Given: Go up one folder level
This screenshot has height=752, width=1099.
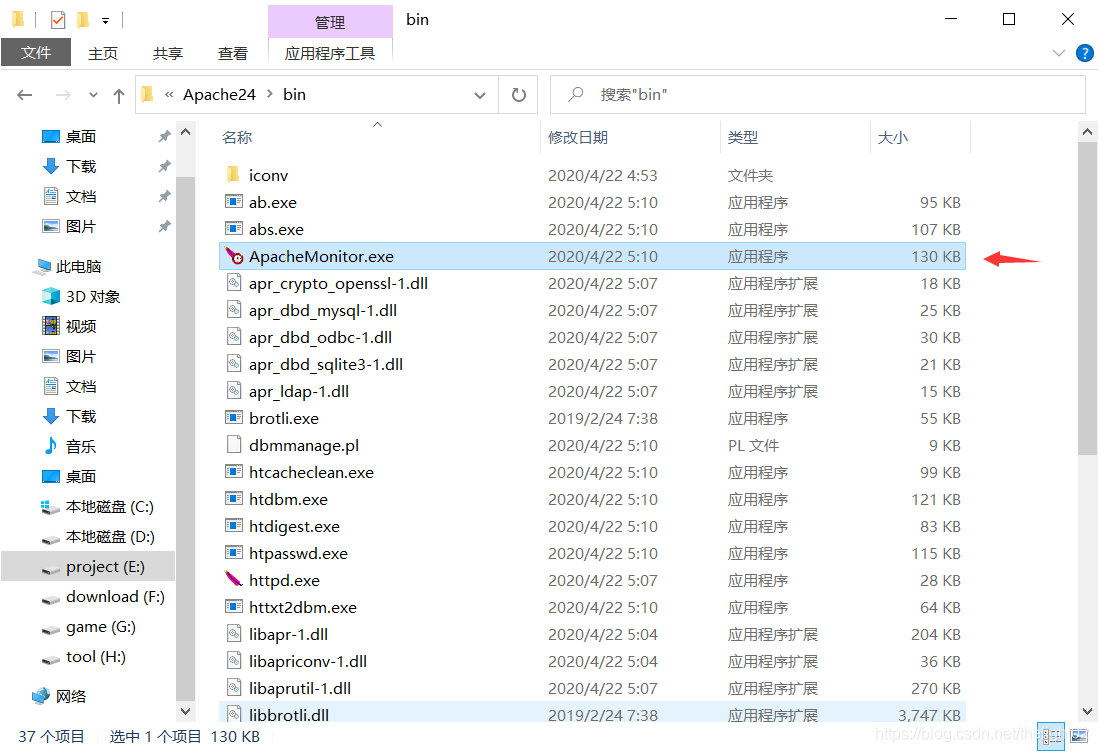Looking at the screenshot, I should 118,95.
